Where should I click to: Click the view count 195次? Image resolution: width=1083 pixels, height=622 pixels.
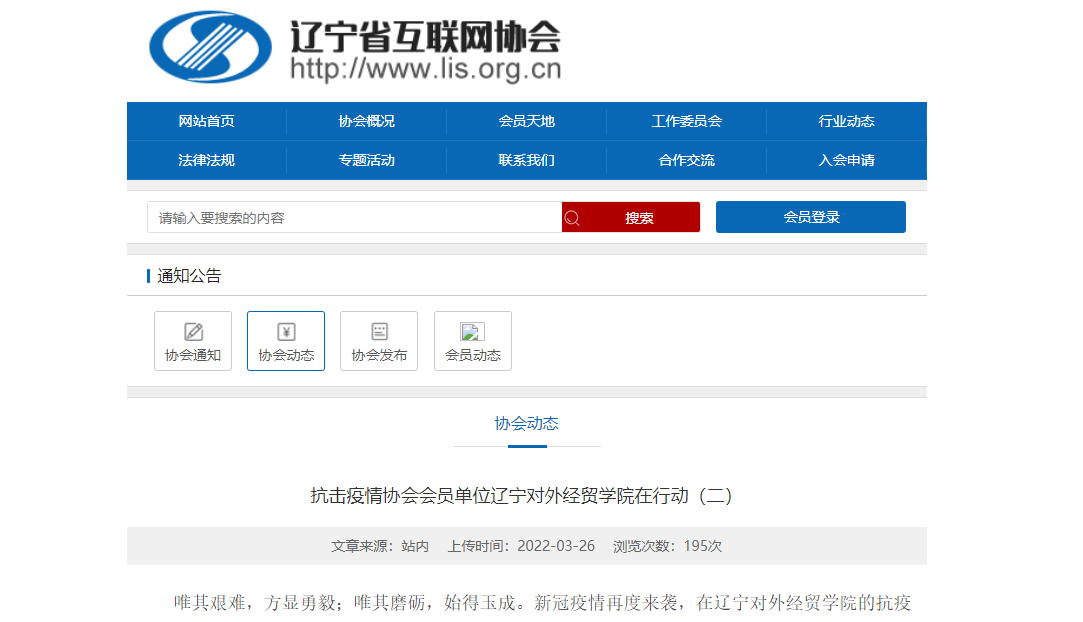702,546
